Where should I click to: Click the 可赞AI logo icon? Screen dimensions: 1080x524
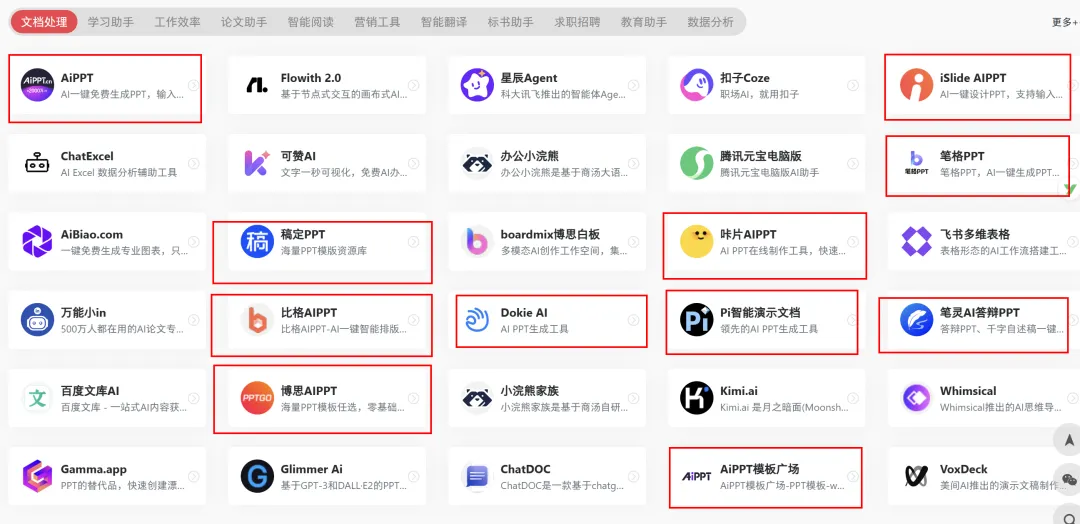258,164
